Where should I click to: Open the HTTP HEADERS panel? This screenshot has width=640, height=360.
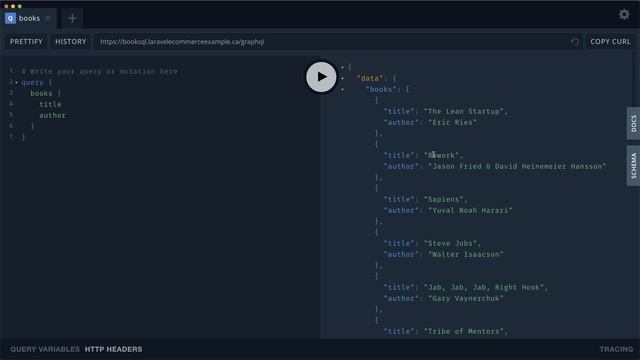(x=113, y=349)
